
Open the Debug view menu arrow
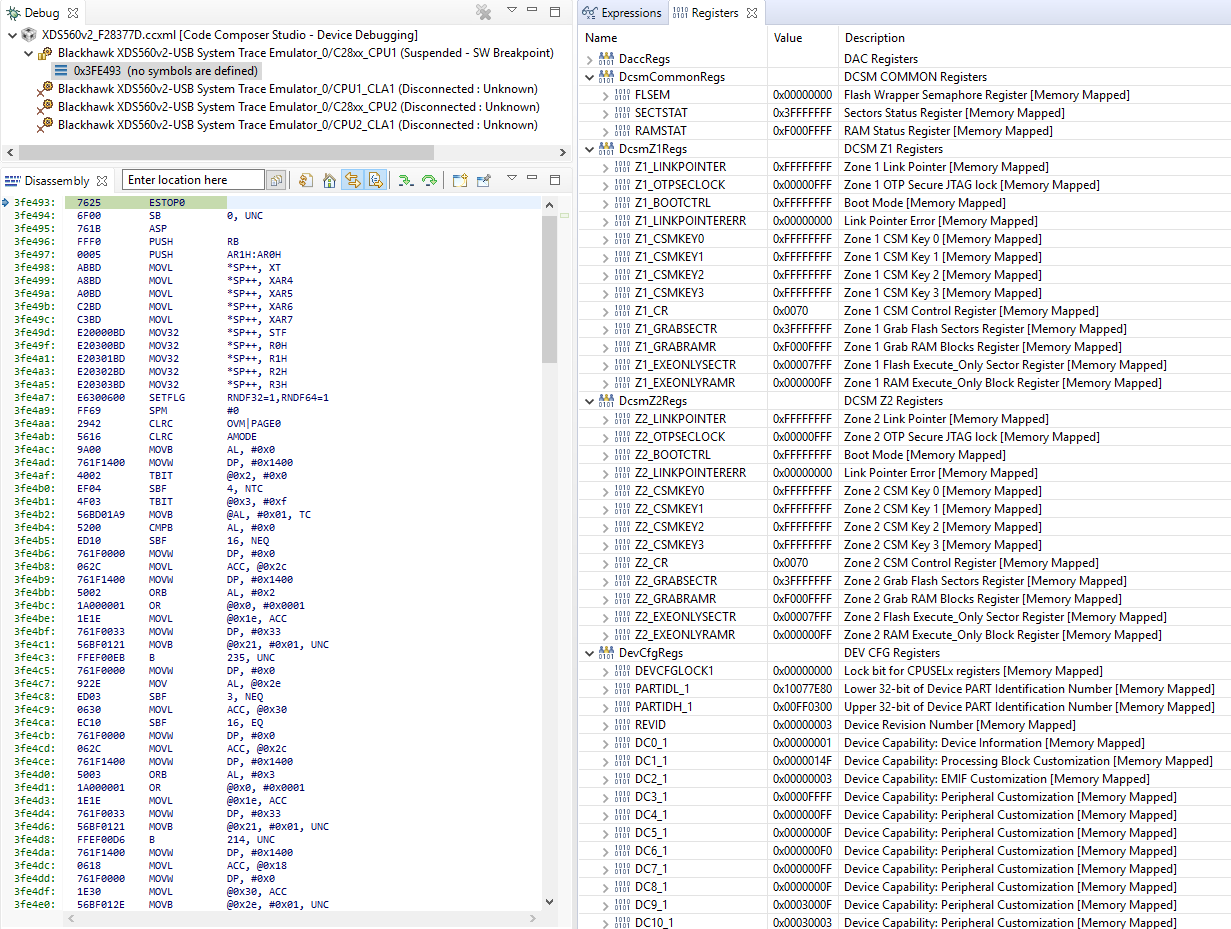[511, 11]
